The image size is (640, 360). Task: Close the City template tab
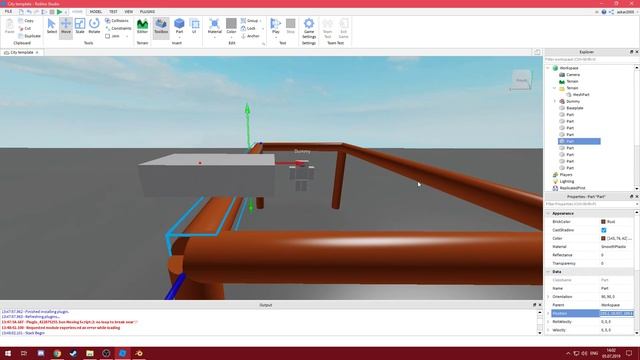tap(37, 53)
